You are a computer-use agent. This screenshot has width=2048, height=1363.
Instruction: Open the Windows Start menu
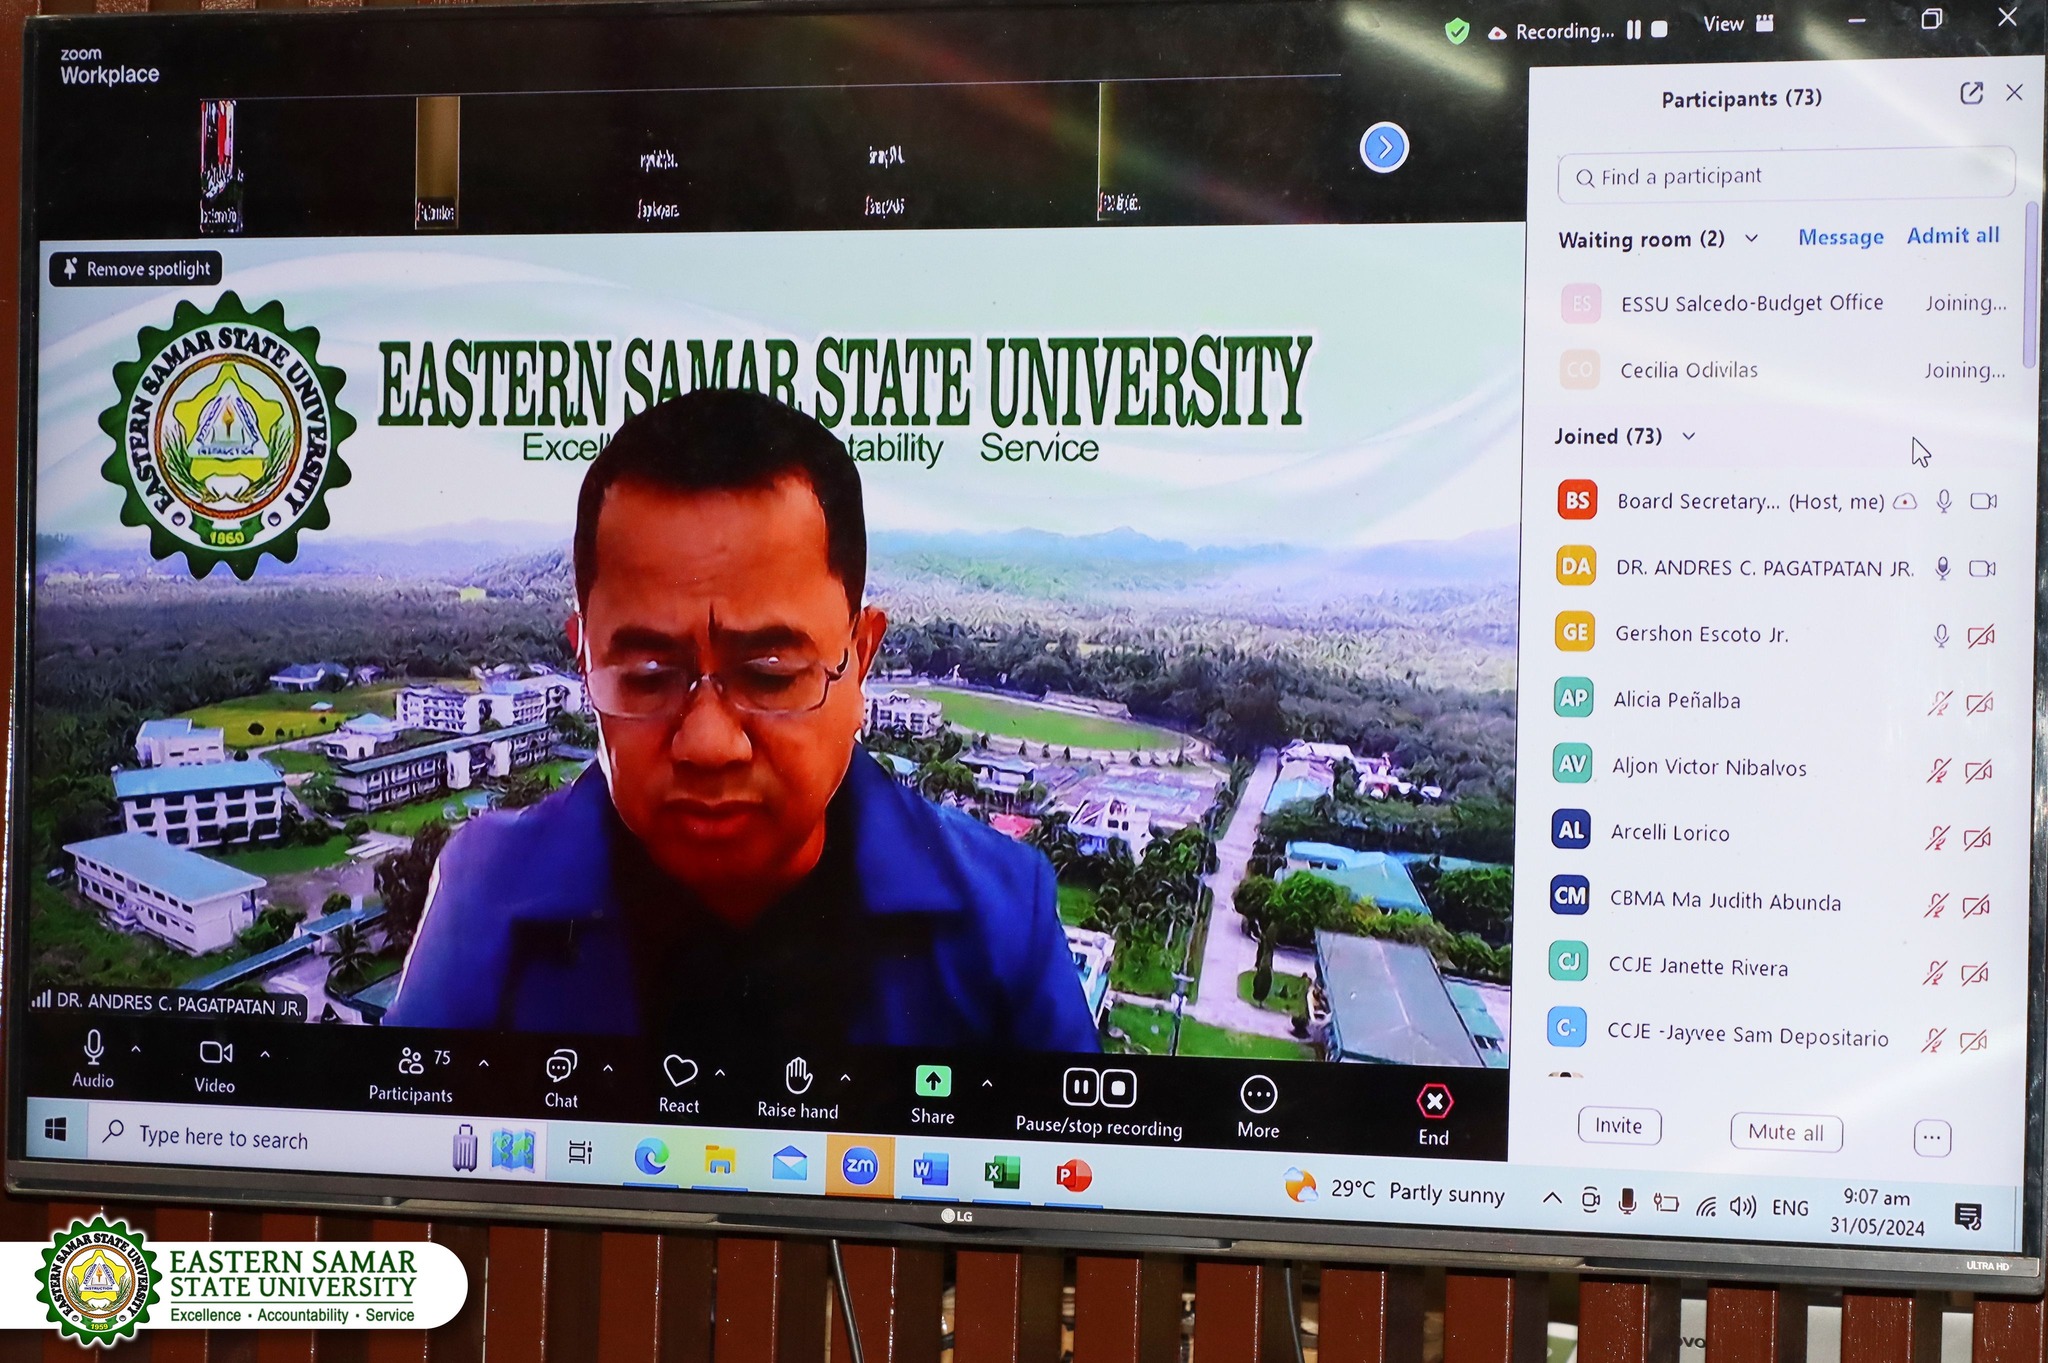56,1129
